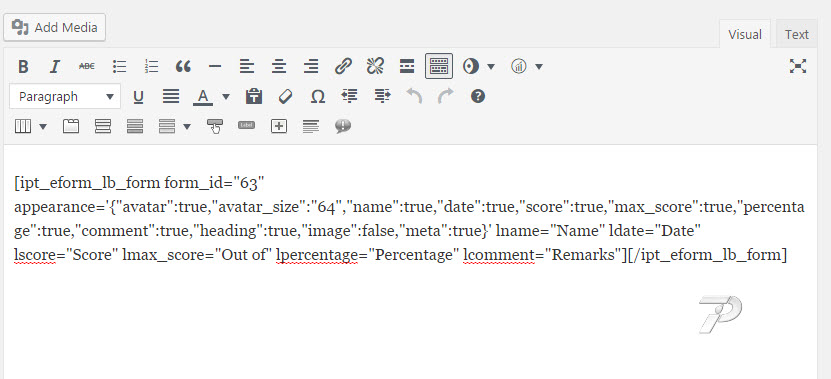Clear formatting with the eraser icon

[x=286, y=96]
